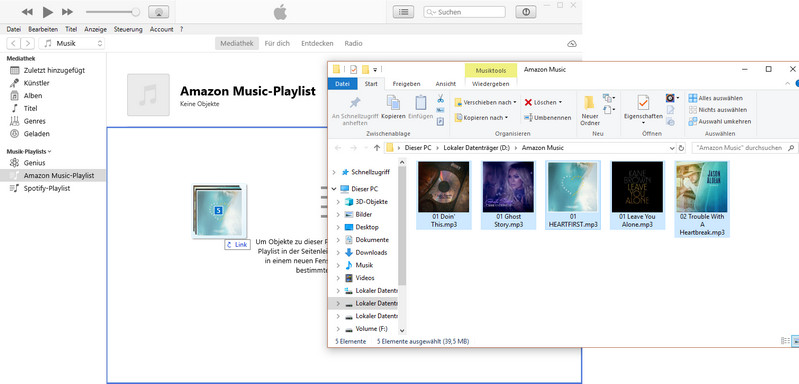
Task: Start playback with the iTunes play button
Action: point(47,12)
